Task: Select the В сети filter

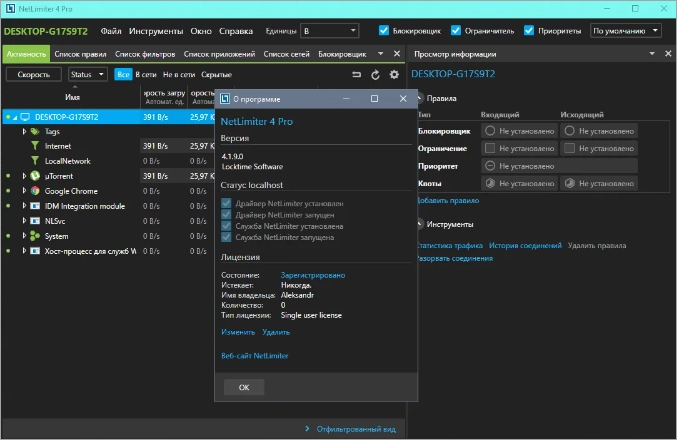Action: pos(146,74)
